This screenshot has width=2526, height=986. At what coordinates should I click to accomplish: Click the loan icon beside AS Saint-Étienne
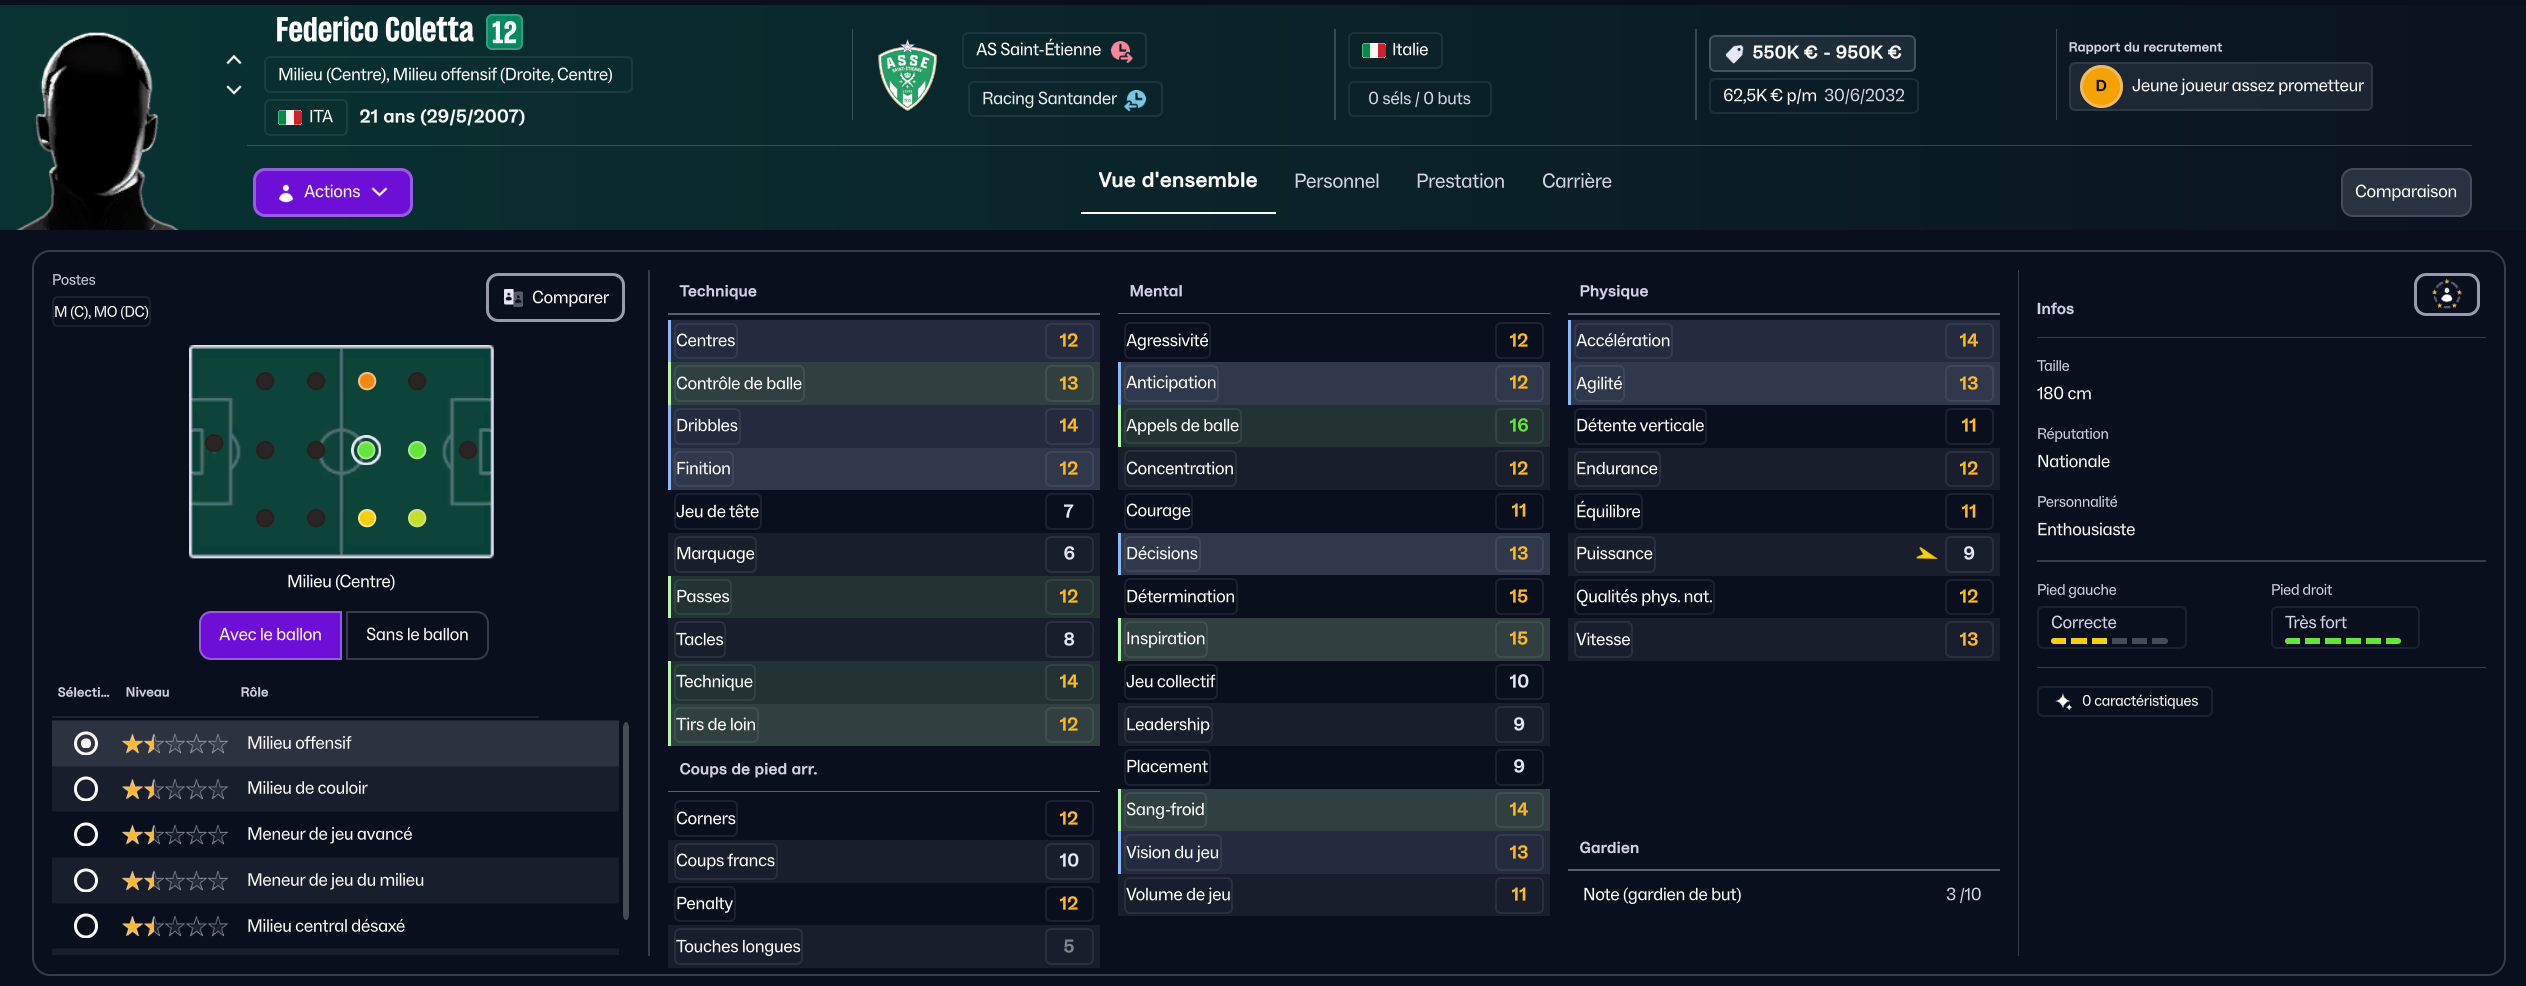pyautogui.click(x=1121, y=51)
